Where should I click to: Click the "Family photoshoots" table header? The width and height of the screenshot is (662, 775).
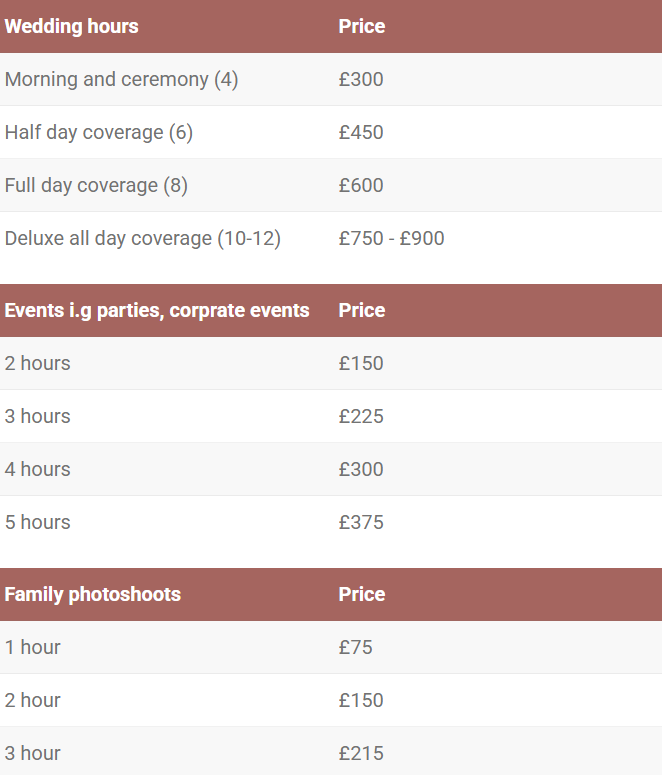click(x=93, y=594)
